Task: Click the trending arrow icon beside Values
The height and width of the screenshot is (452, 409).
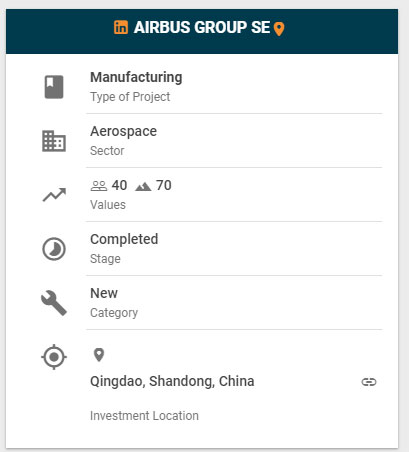Action: tap(54, 195)
